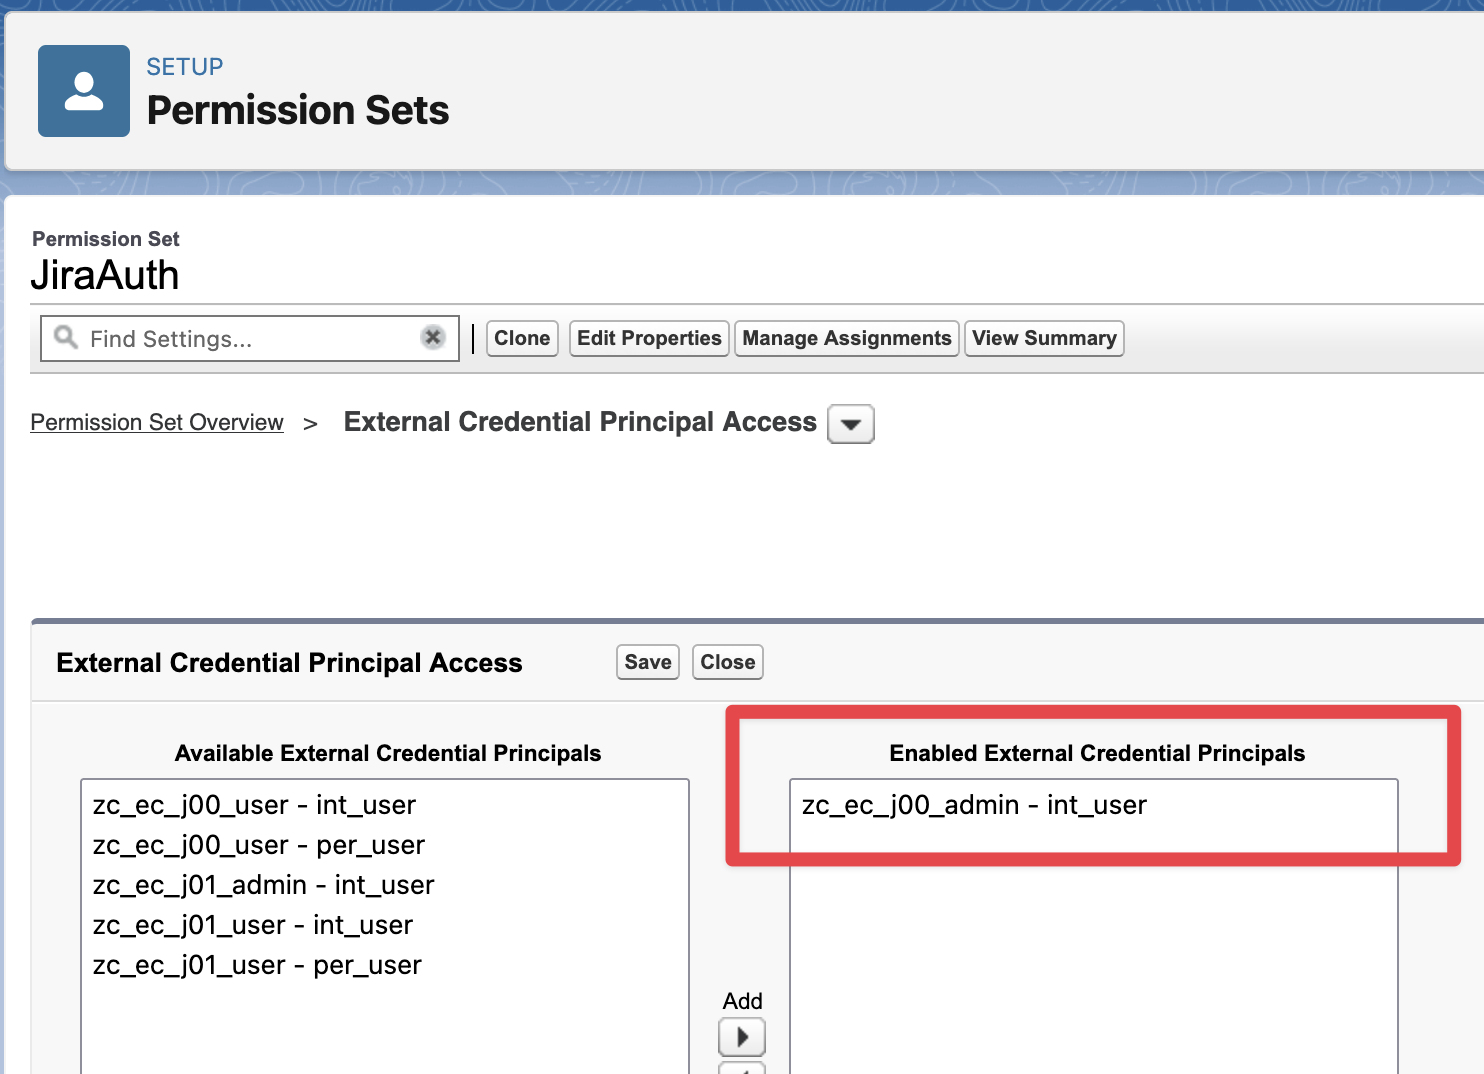Click Close next to the Save button
1484x1074 pixels.
(x=727, y=662)
